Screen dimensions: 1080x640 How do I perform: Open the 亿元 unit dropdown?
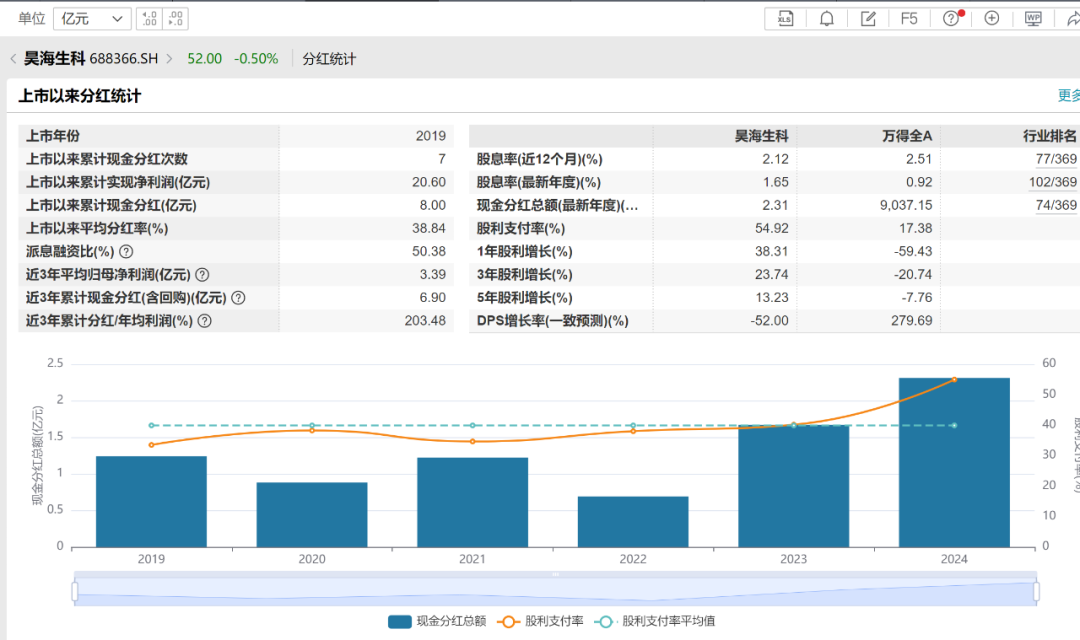click(x=92, y=18)
